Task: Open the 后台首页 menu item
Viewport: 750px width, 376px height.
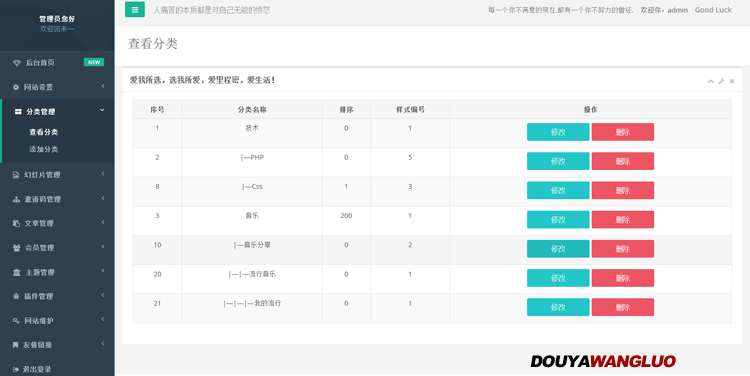Action: [57, 63]
